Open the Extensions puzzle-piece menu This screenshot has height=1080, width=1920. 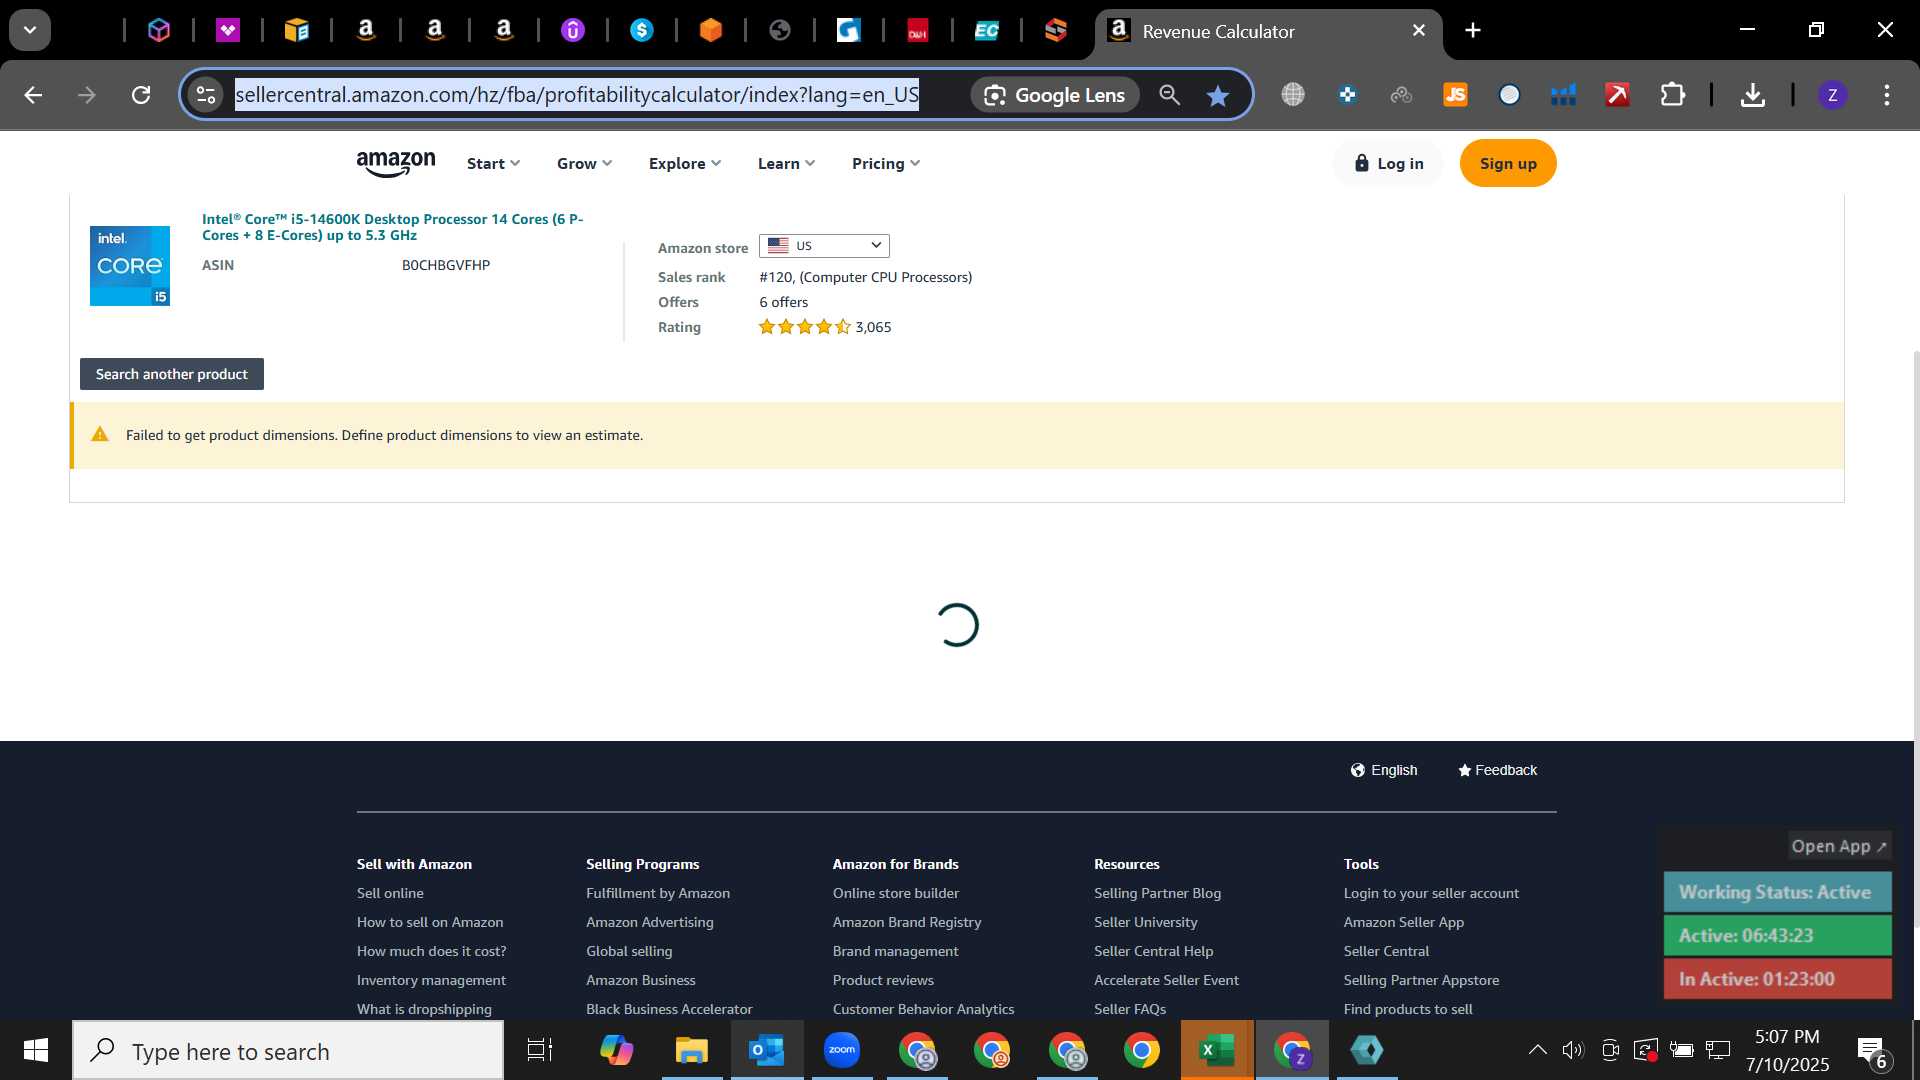(x=1672, y=95)
